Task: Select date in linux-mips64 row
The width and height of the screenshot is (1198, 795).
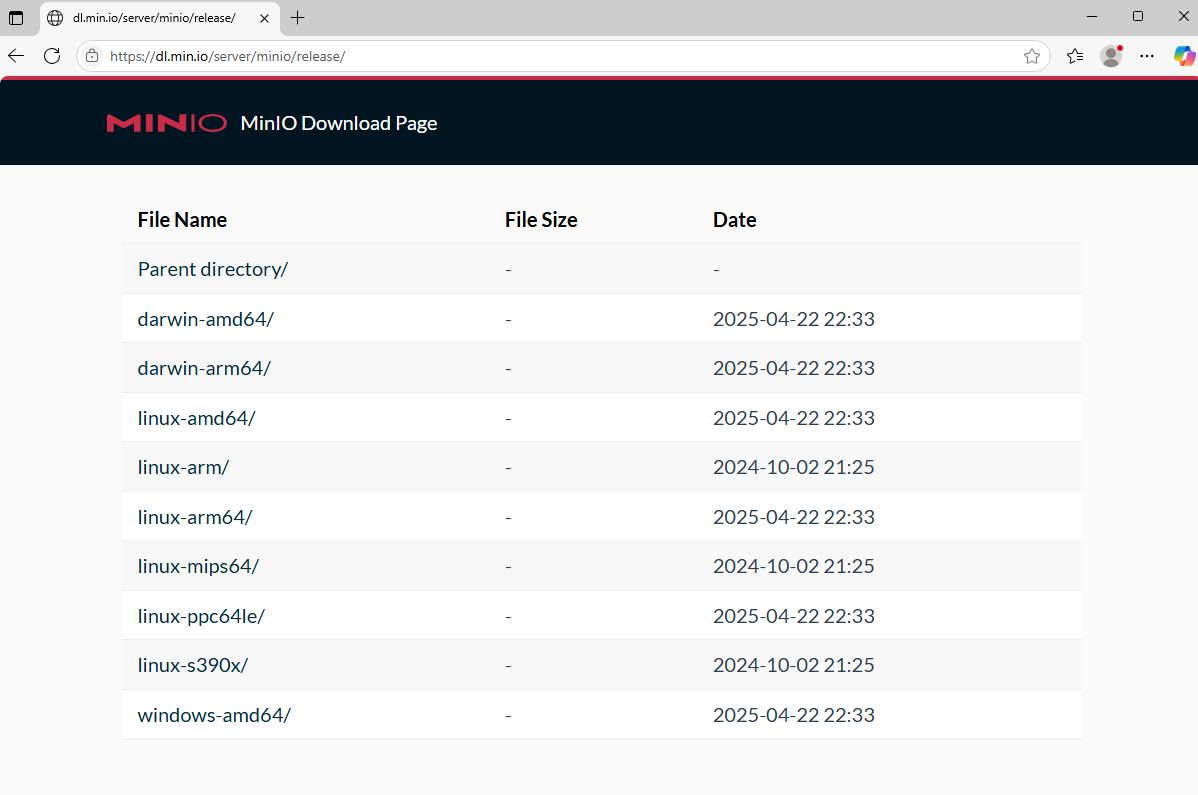Action: (x=794, y=566)
